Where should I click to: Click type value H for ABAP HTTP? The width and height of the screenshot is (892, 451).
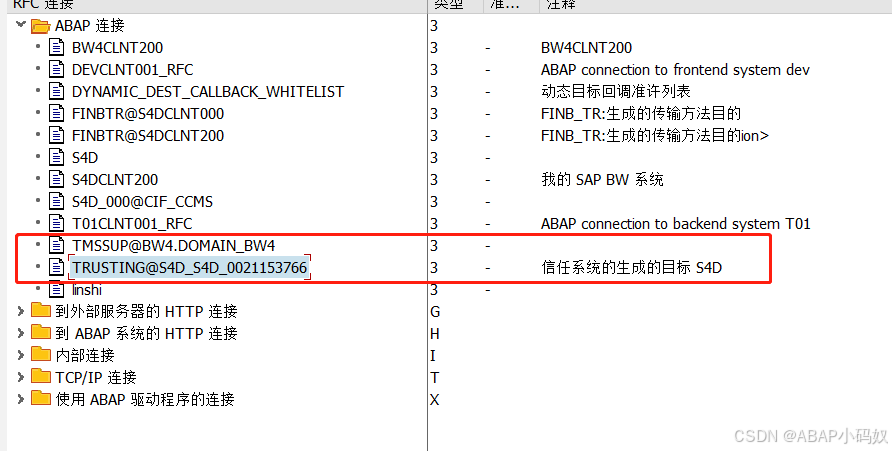(435, 333)
